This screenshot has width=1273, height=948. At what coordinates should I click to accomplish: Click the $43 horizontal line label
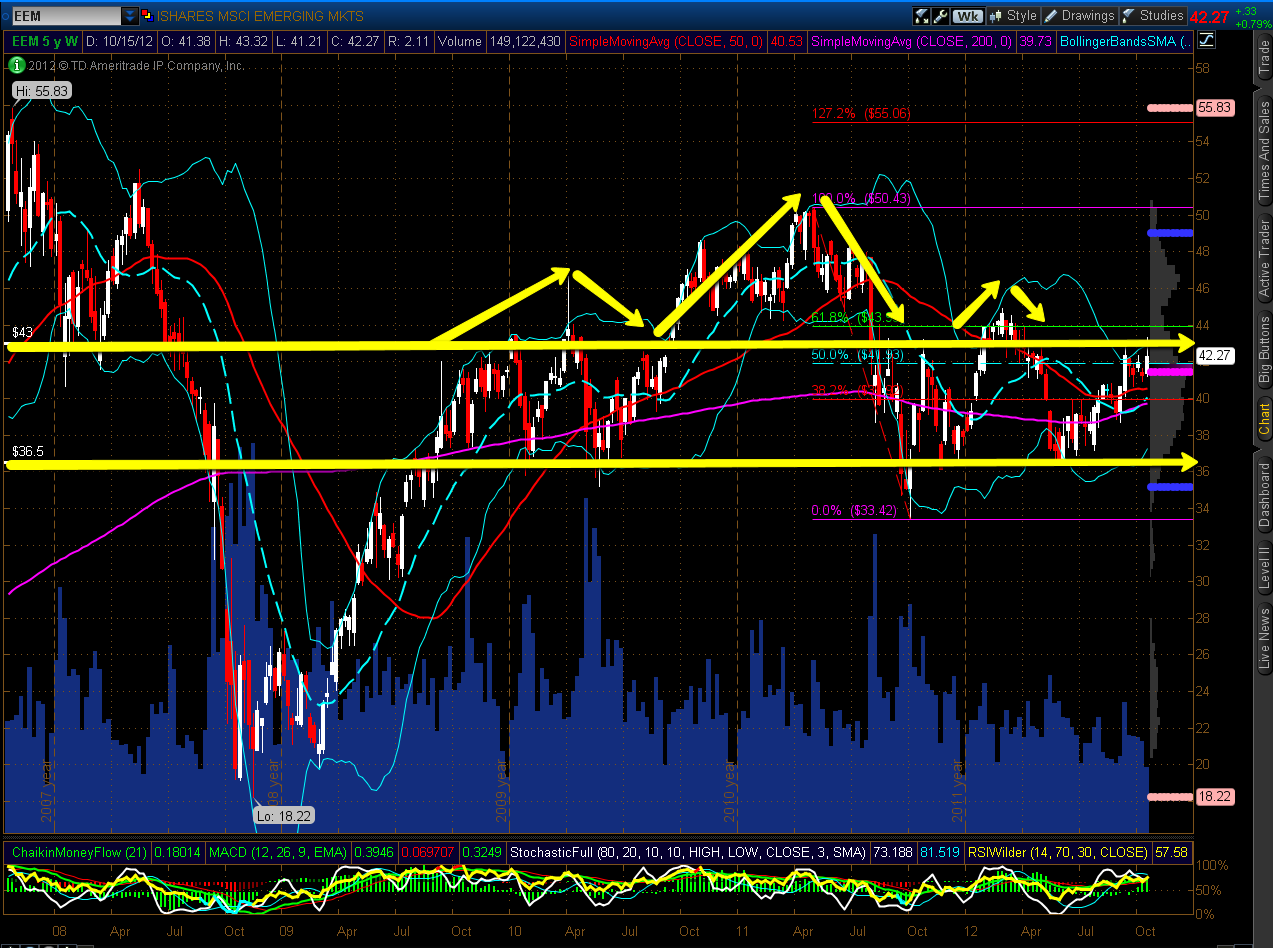click(x=23, y=331)
